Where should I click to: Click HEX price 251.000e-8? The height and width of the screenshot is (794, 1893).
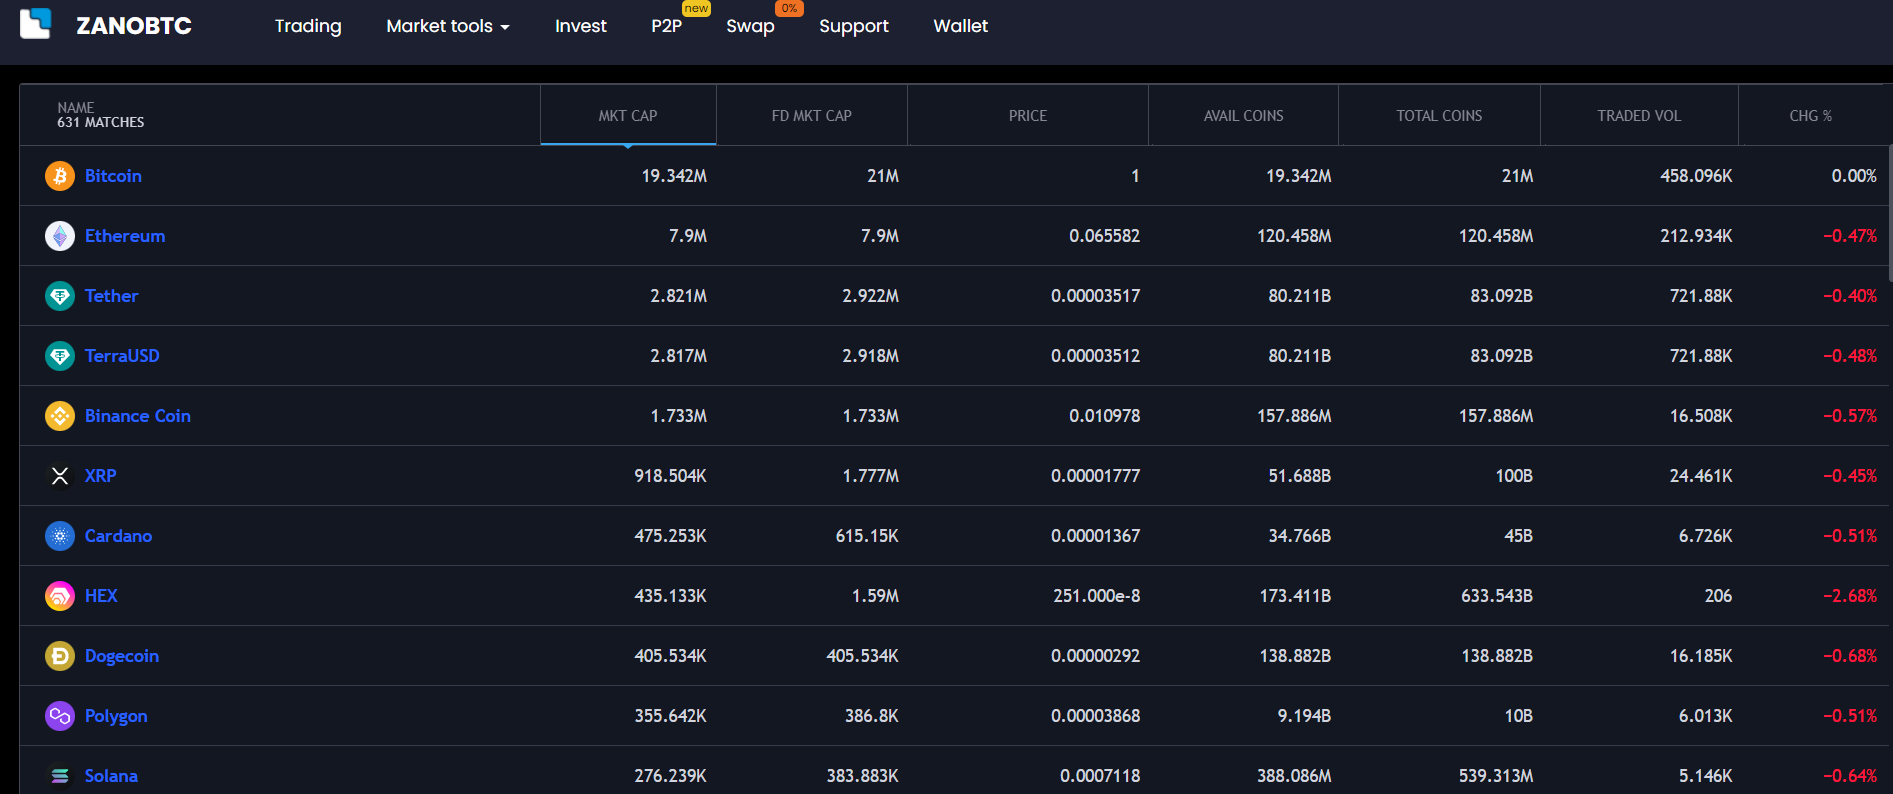click(x=1096, y=596)
